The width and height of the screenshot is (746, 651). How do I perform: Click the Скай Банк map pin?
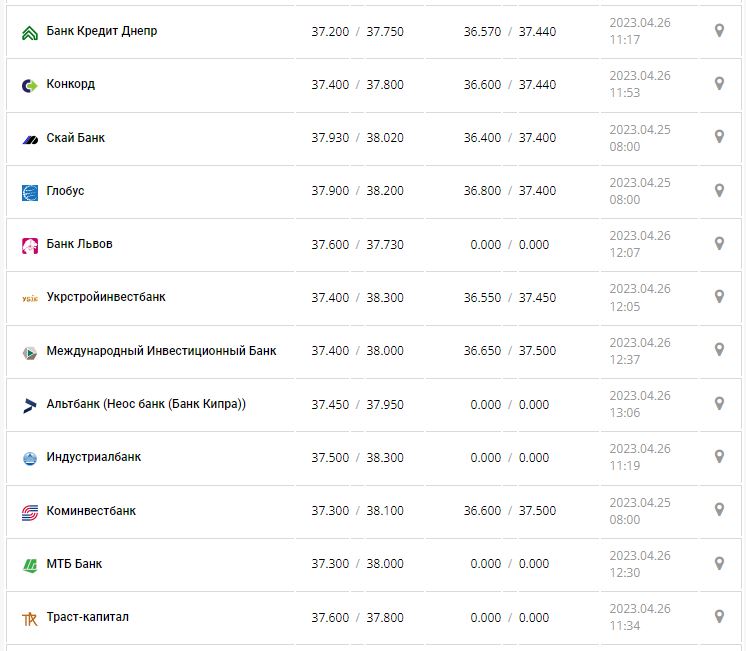pyautogui.click(x=718, y=137)
